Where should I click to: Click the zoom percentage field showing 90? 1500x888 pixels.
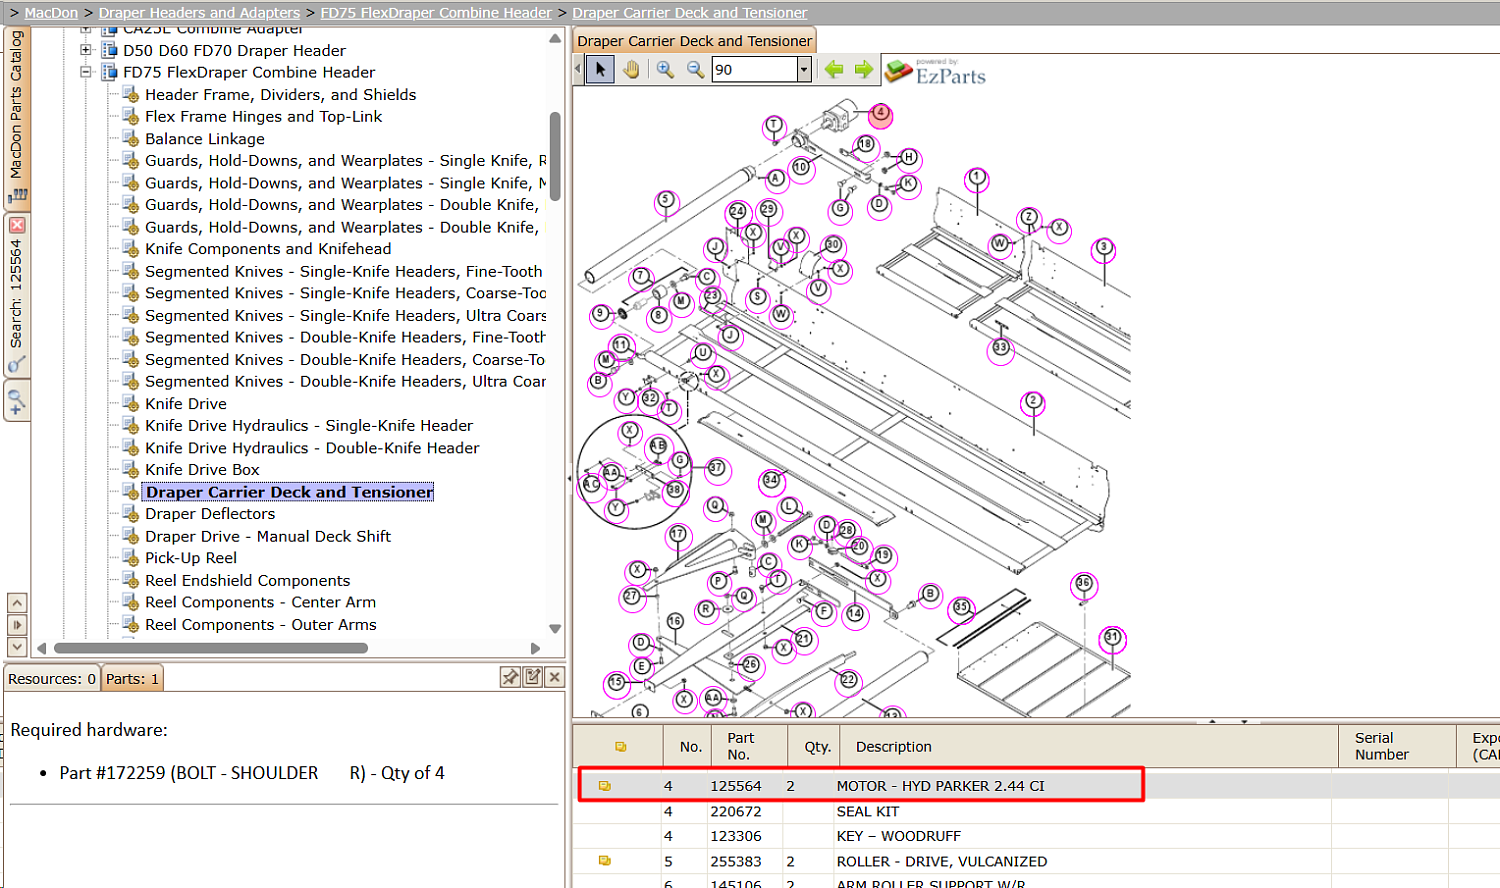[x=754, y=69]
